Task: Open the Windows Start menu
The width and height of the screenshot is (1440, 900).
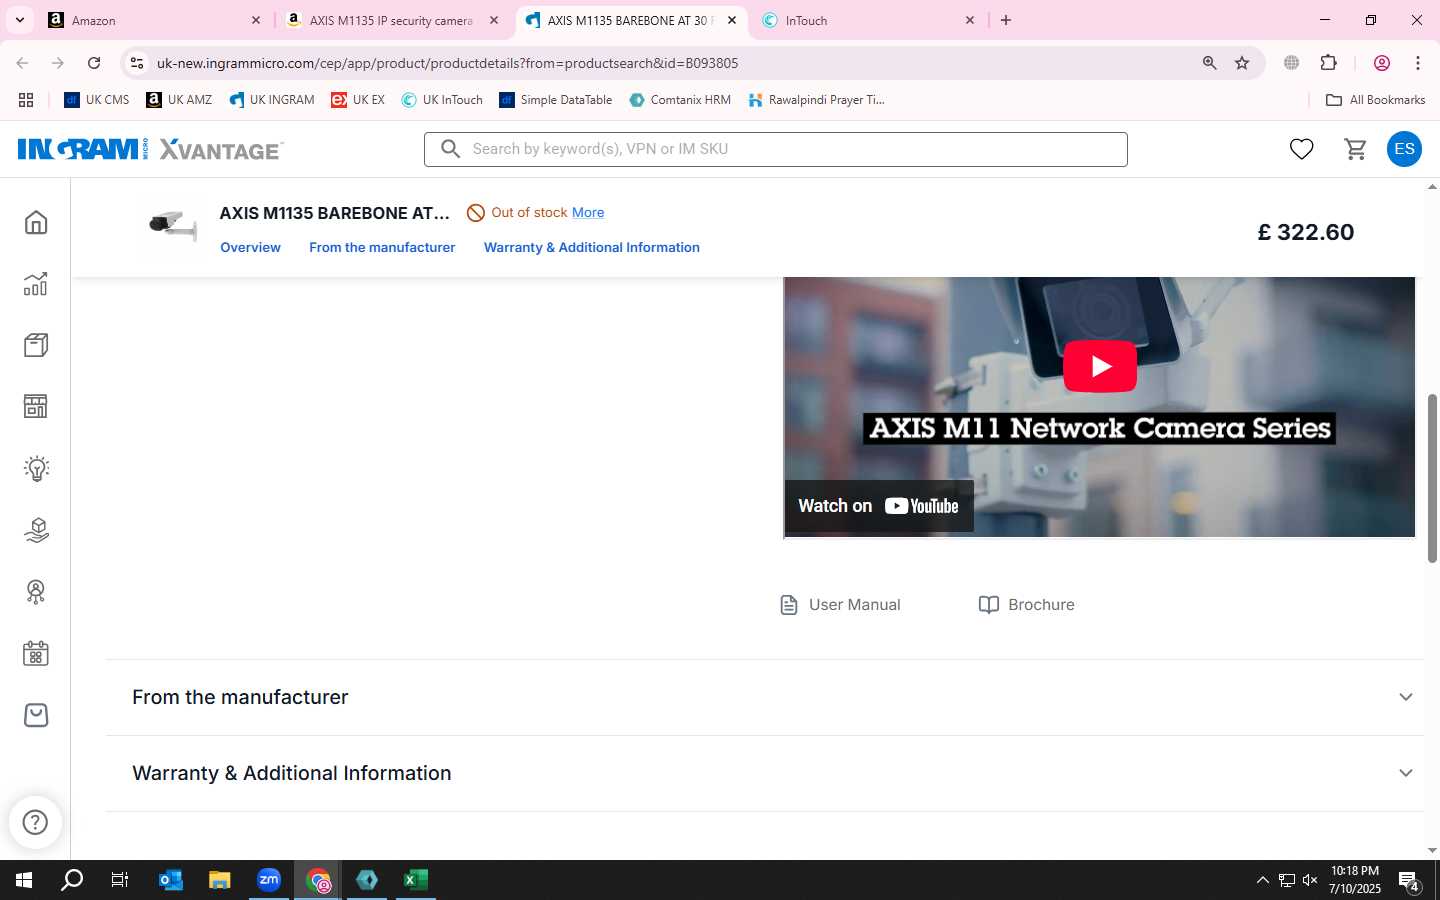Action: [24, 880]
